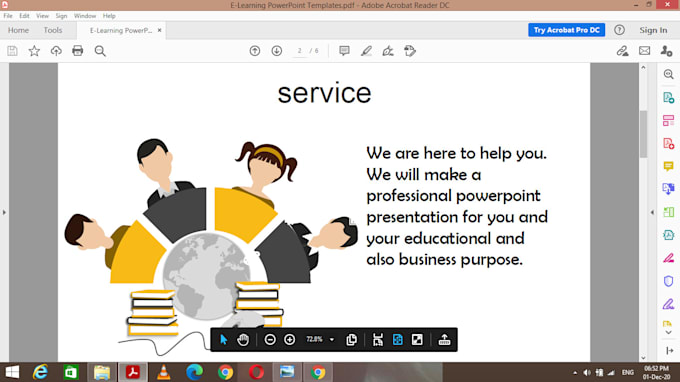680x382 pixels.
Task: Dock the floating toolbar
Action: [445, 340]
